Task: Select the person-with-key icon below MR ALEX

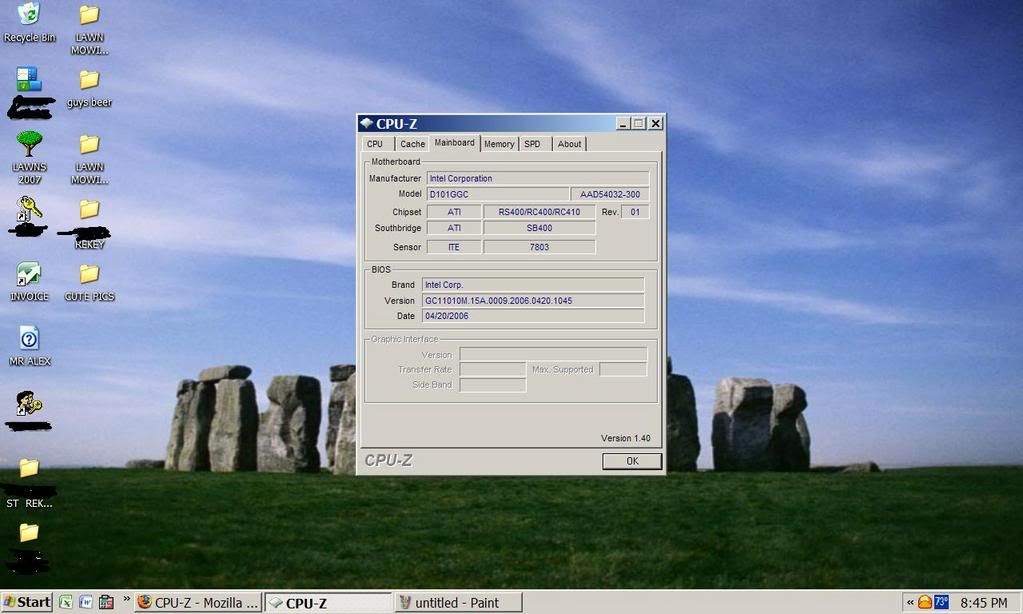Action: point(29,410)
